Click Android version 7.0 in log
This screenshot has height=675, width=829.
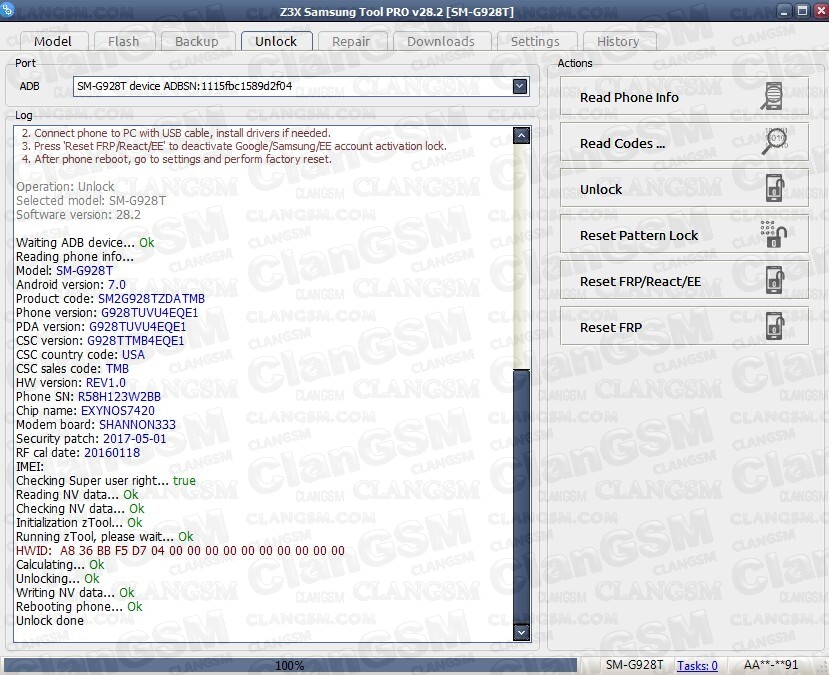(117, 284)
